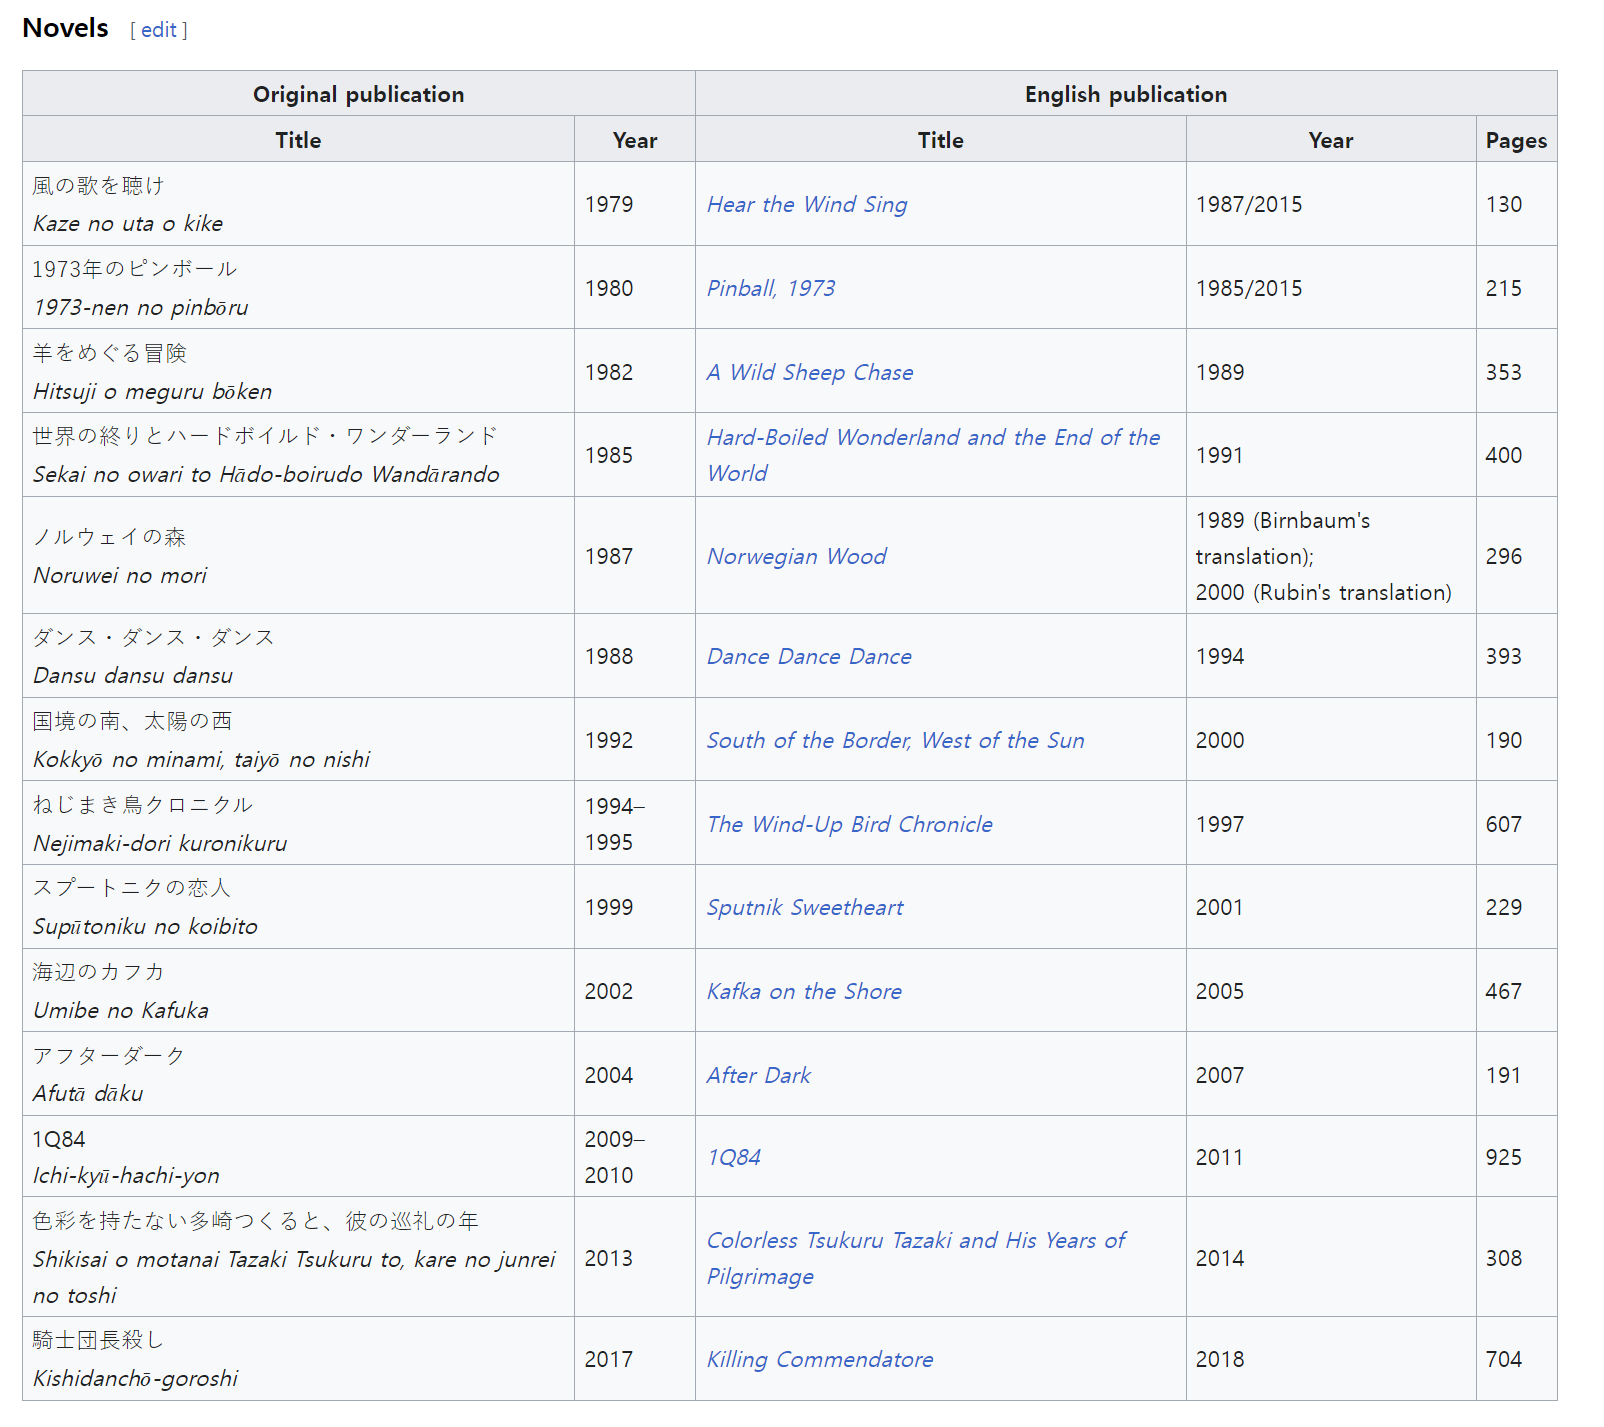Open the Norwegian Wood link
This screenshot has width=1604, height=1427.
coord(797,556)
